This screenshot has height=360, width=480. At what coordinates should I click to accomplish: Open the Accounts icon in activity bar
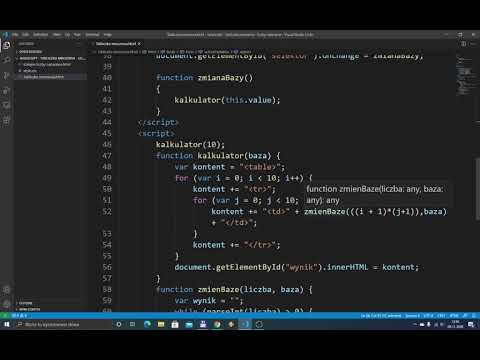pos(6,289)
